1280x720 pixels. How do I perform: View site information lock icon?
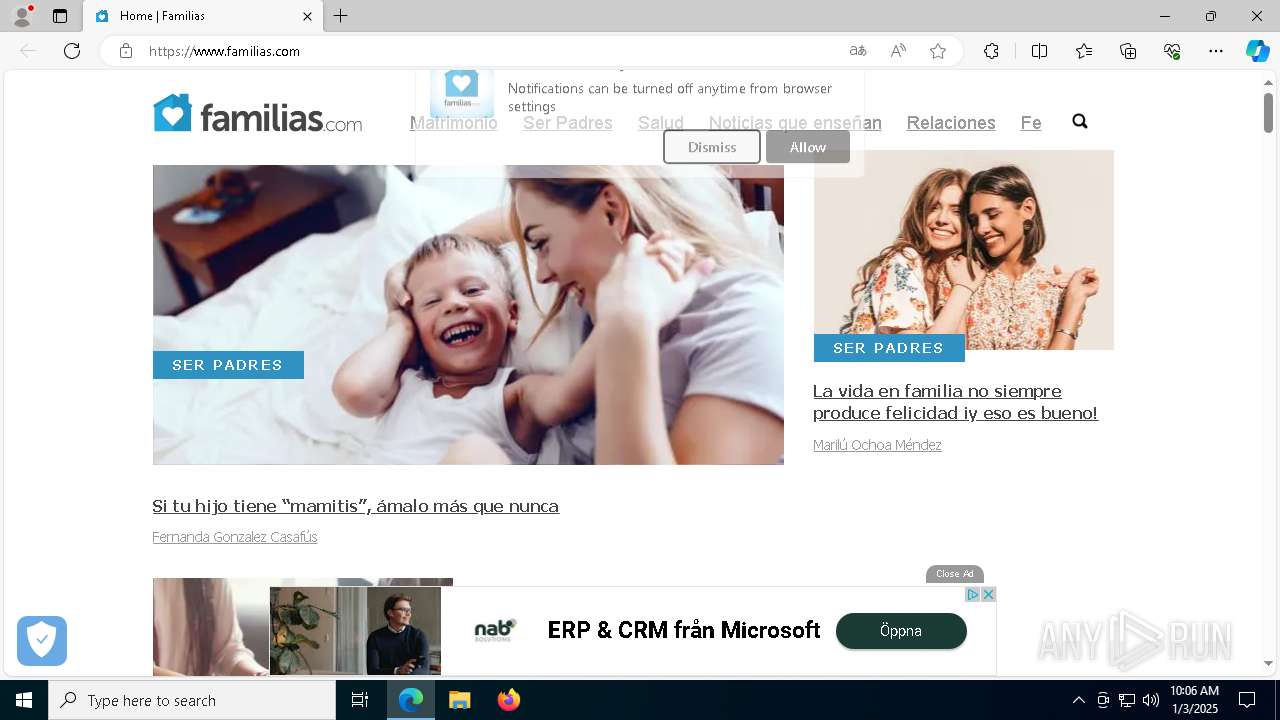(126, 51)
